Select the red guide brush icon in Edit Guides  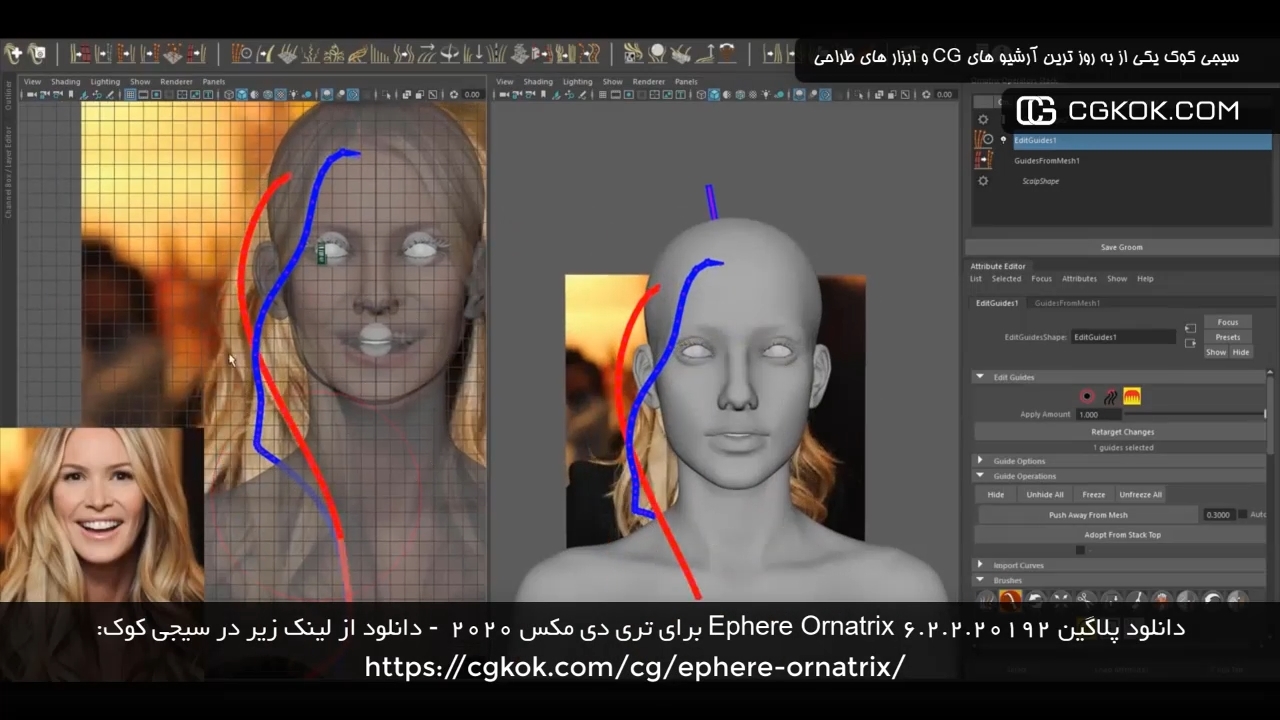coord(1086,396)
